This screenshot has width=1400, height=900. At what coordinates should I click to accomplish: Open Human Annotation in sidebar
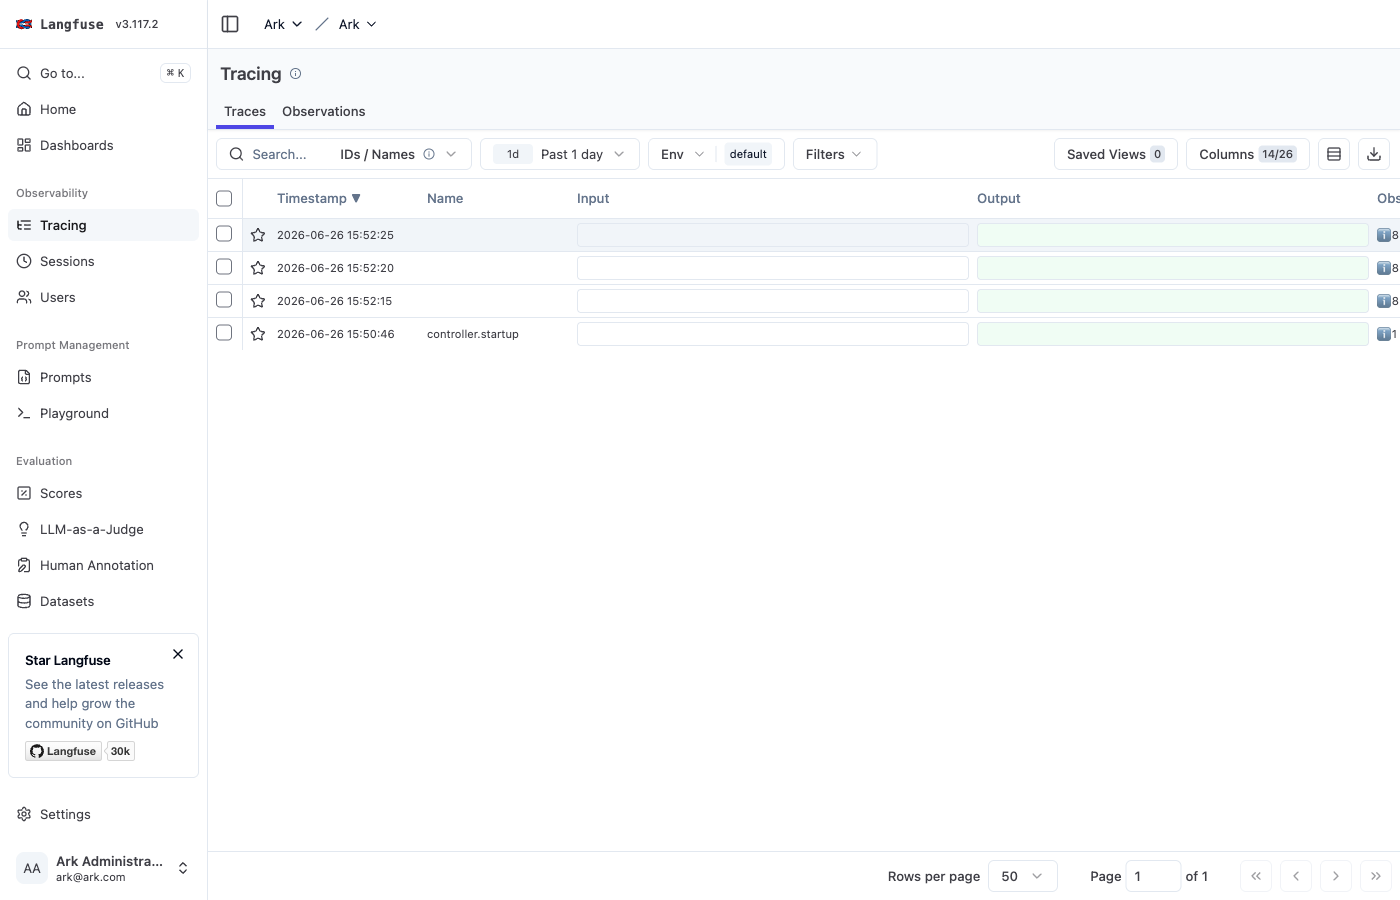point(104,565)
